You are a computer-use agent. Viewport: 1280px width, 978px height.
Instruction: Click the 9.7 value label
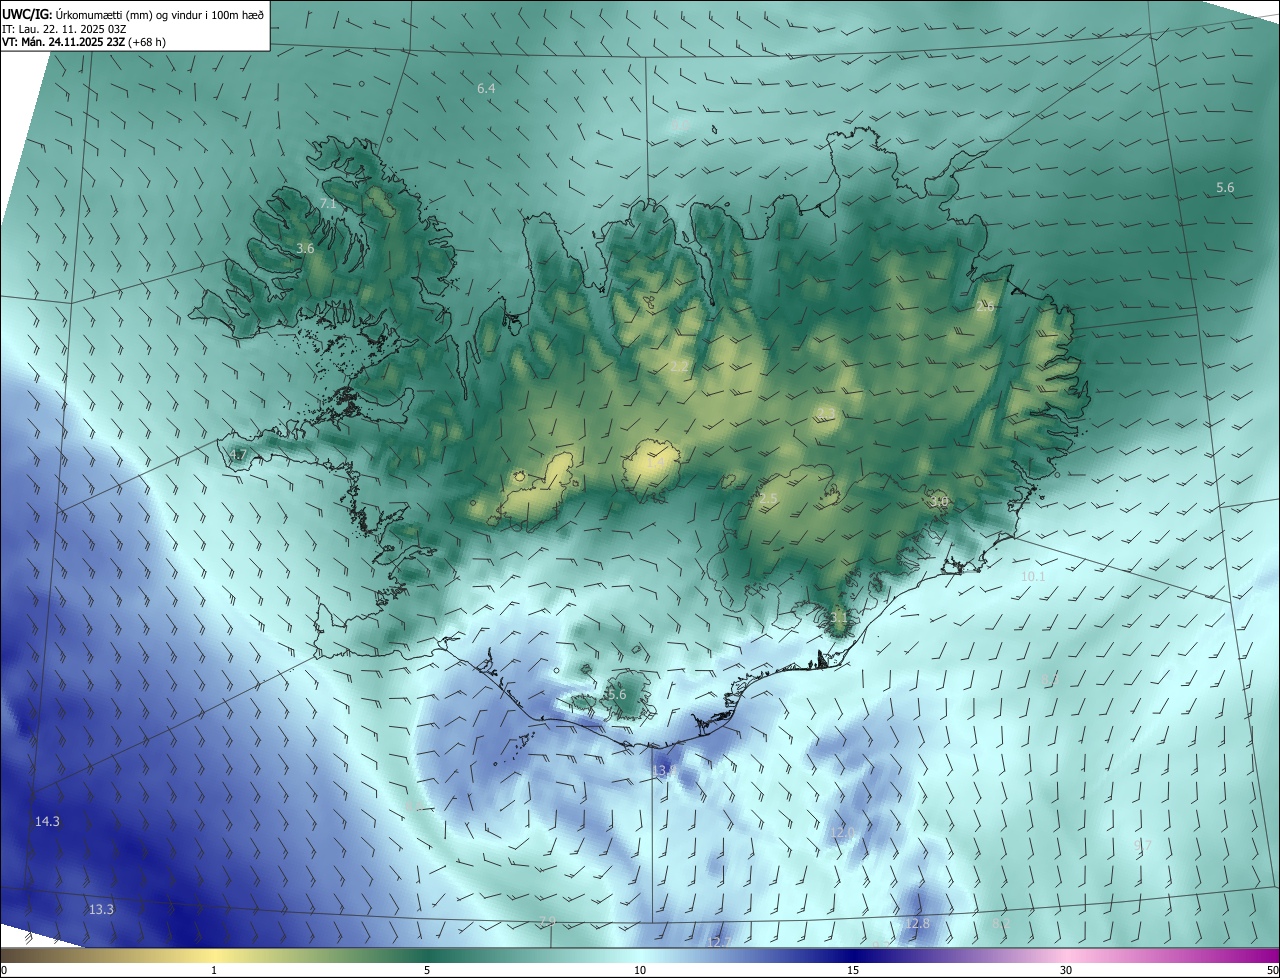(1143, 846)
